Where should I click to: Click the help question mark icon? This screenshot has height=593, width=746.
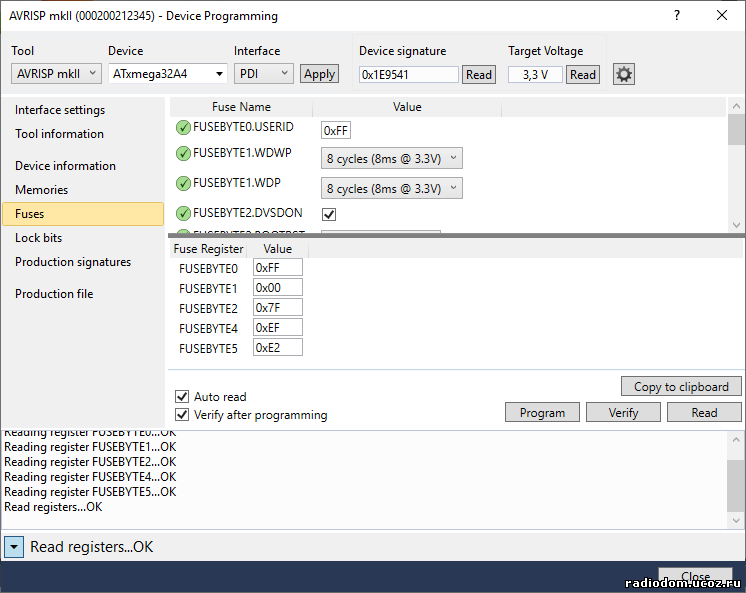click(x=677, y=15)
